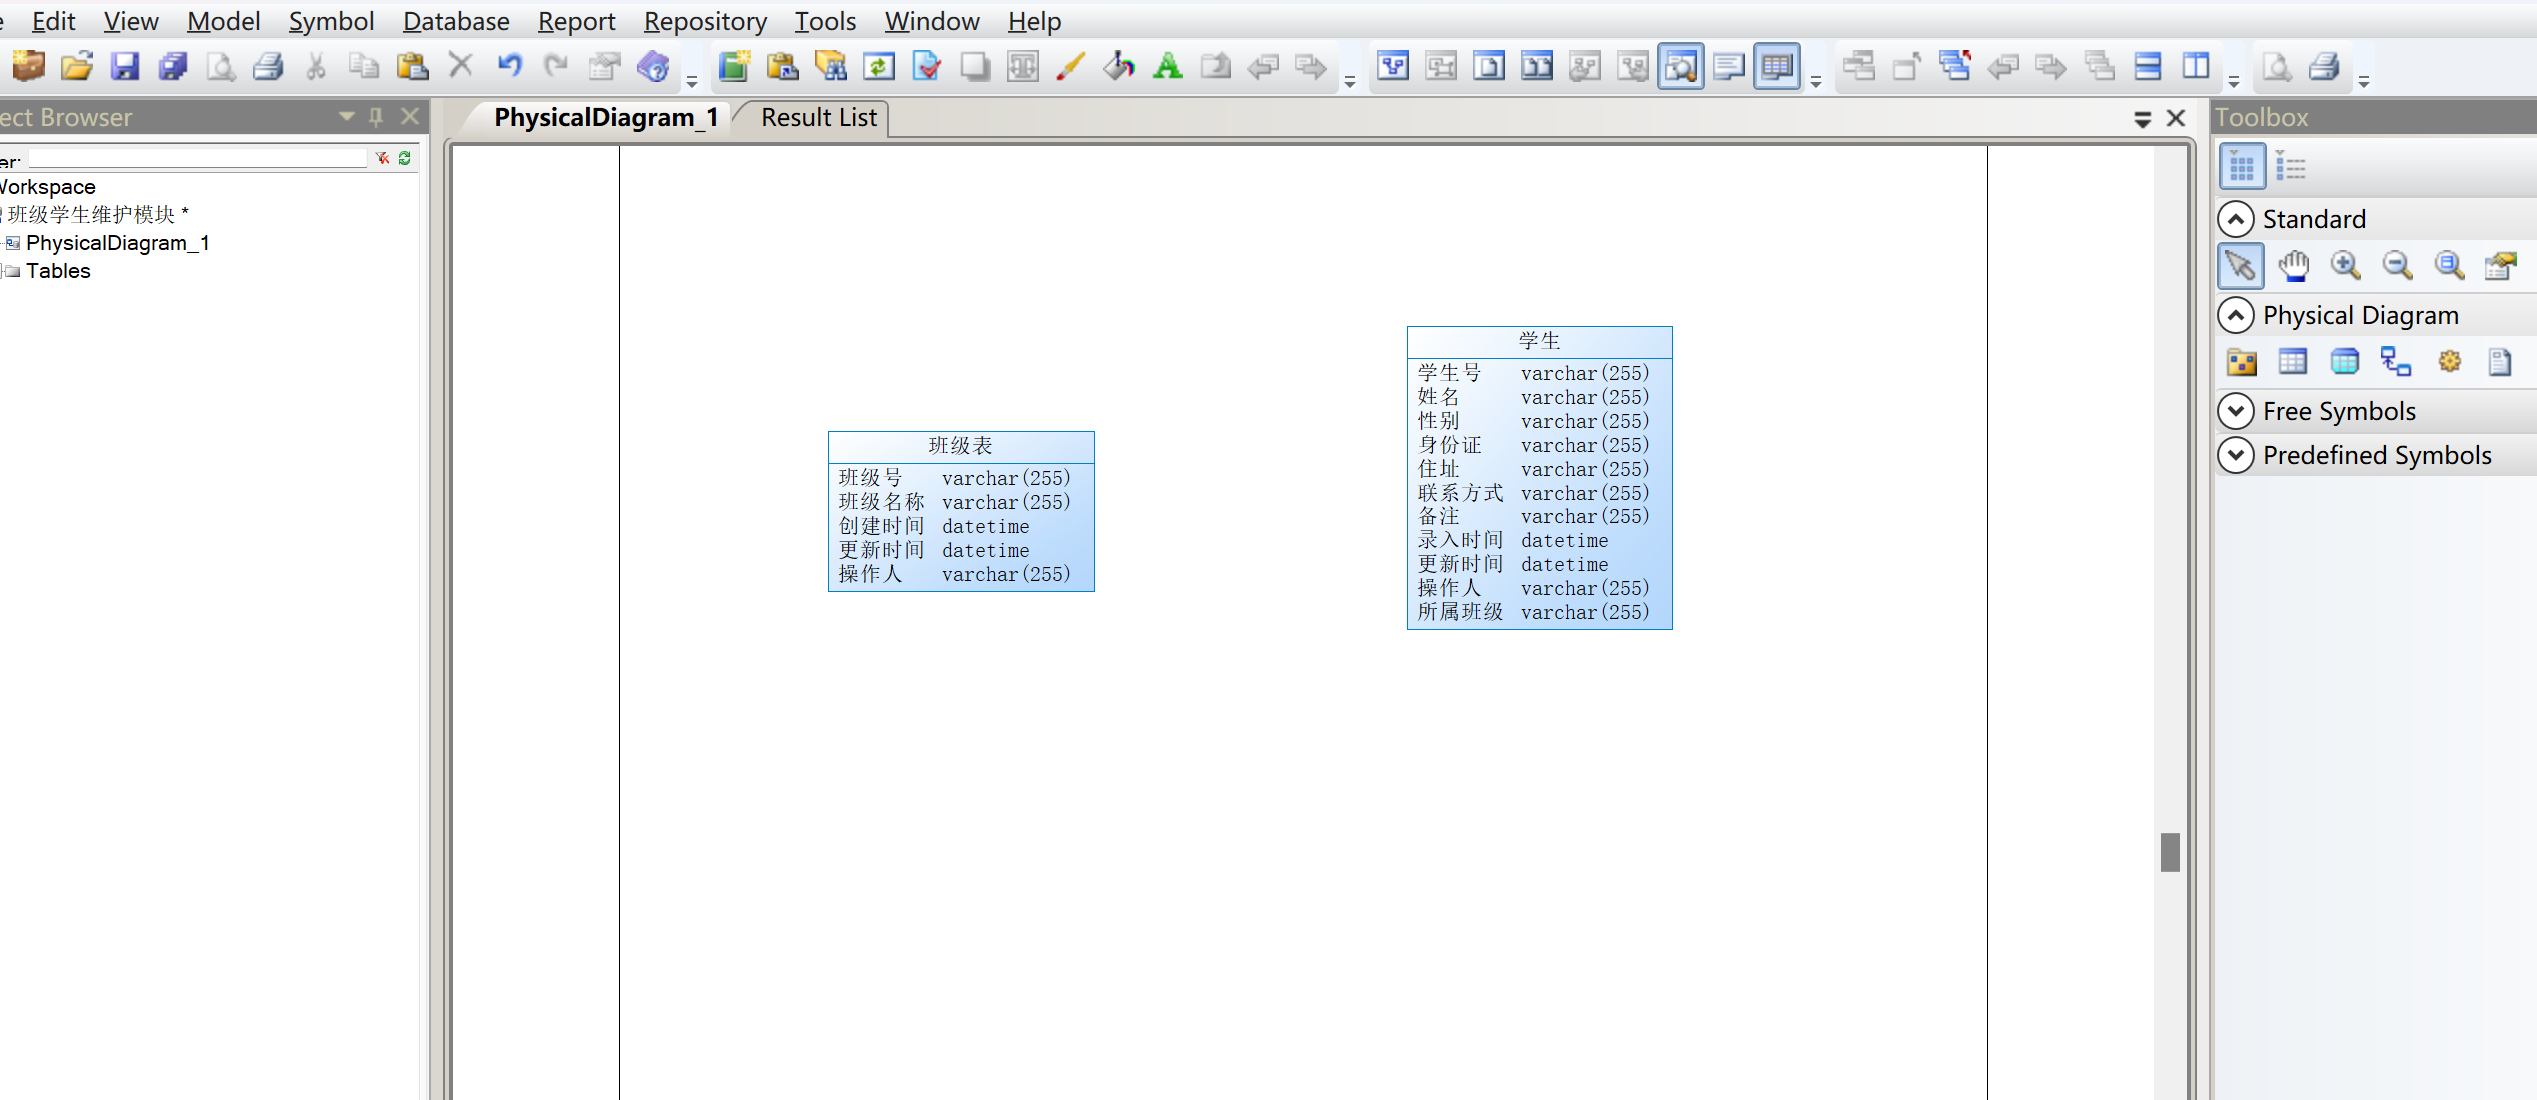The image size is (2537, 1100).
Task: Click the vertical scrollbar thumb
Action: coord(2169,852)
